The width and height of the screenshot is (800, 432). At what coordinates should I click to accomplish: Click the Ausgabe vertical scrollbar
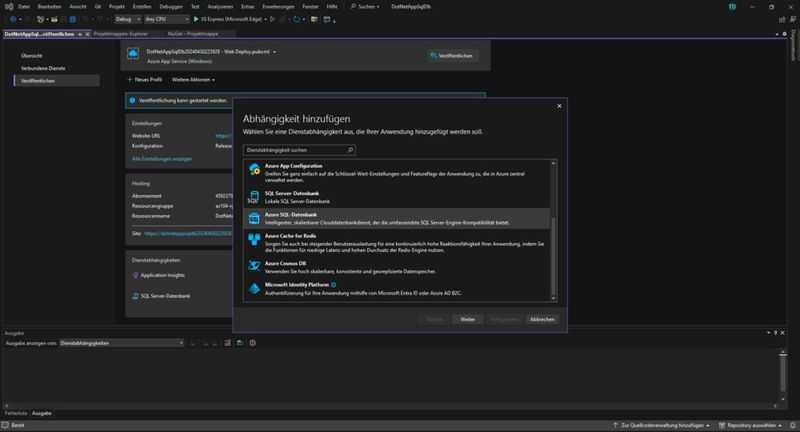click(783, 376)
